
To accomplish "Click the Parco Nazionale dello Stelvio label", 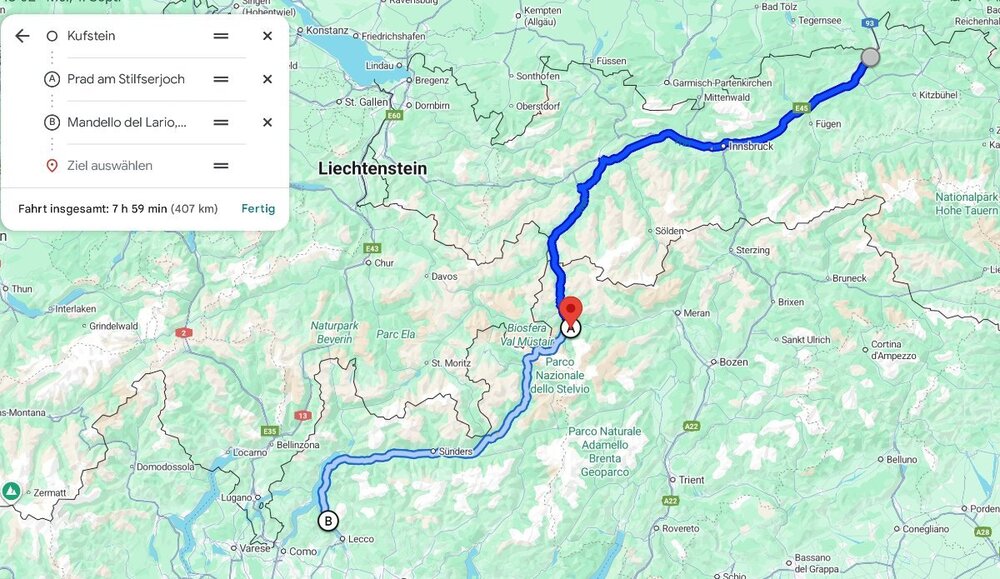I will pos(560,375).
